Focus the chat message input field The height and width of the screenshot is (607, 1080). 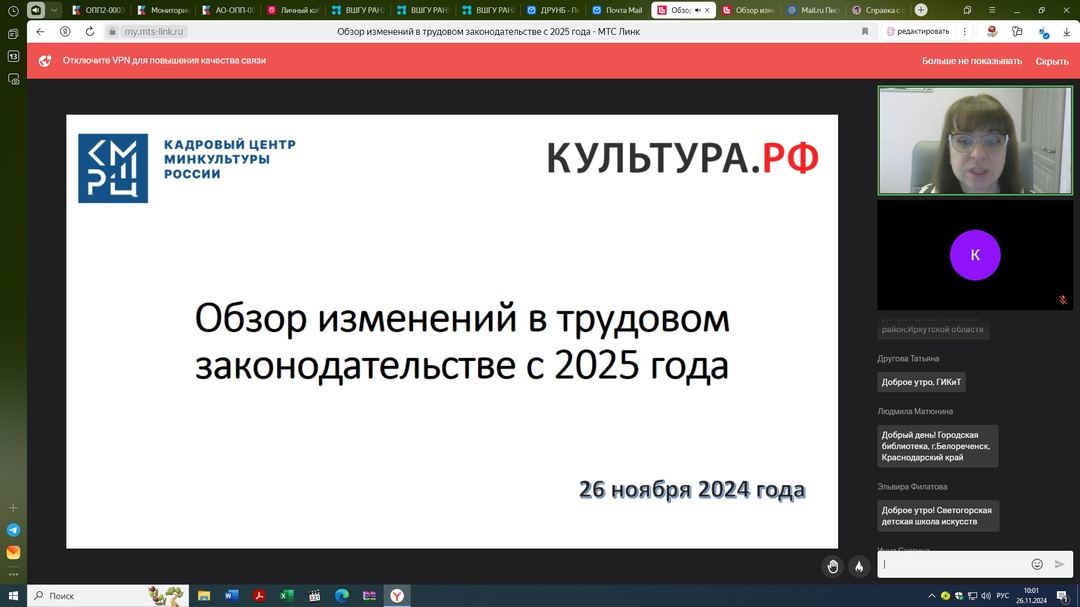click(953, 564)
